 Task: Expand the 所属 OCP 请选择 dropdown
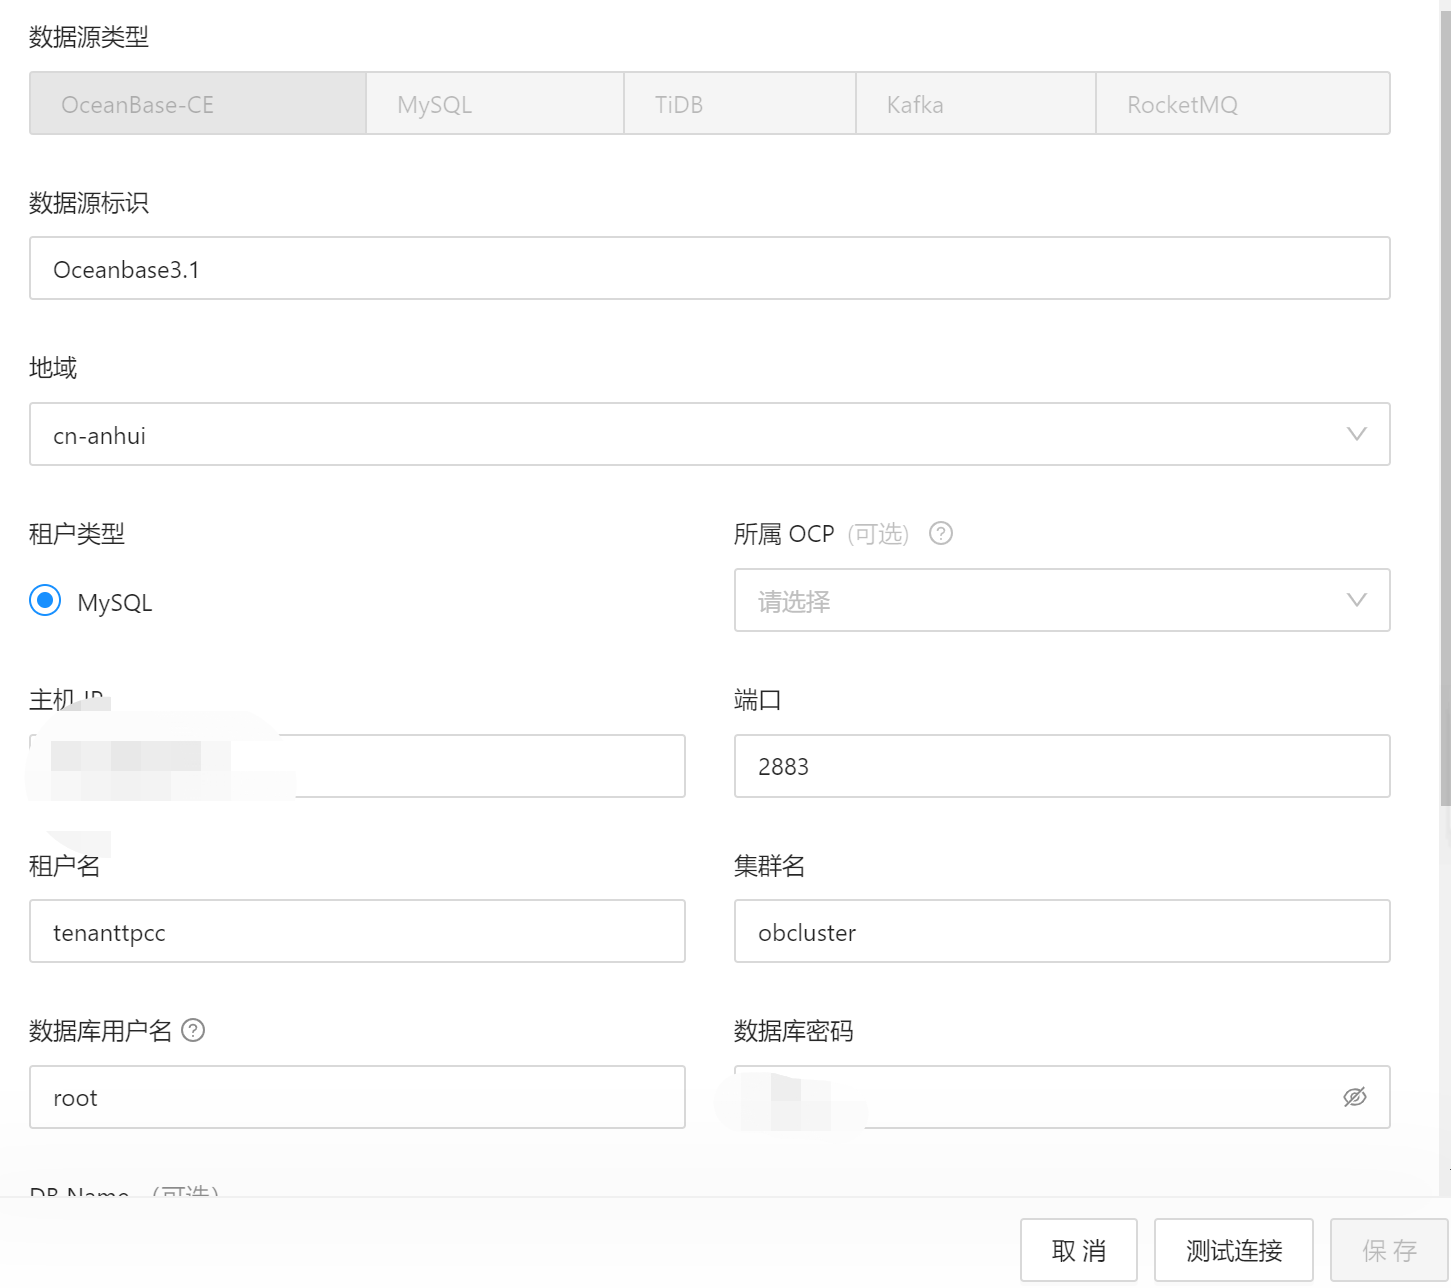tap(1062, 600)
